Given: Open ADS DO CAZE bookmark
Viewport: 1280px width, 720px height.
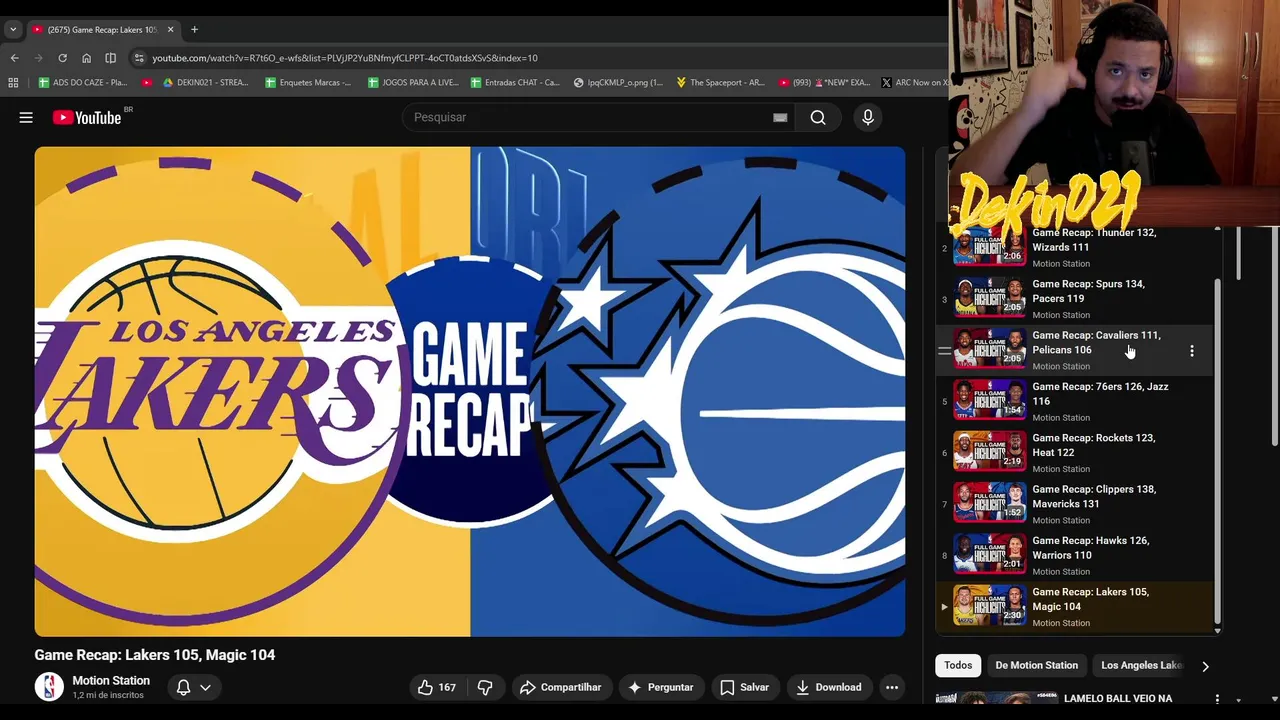Looking at the screenshot, I should (x=83, y=83).
